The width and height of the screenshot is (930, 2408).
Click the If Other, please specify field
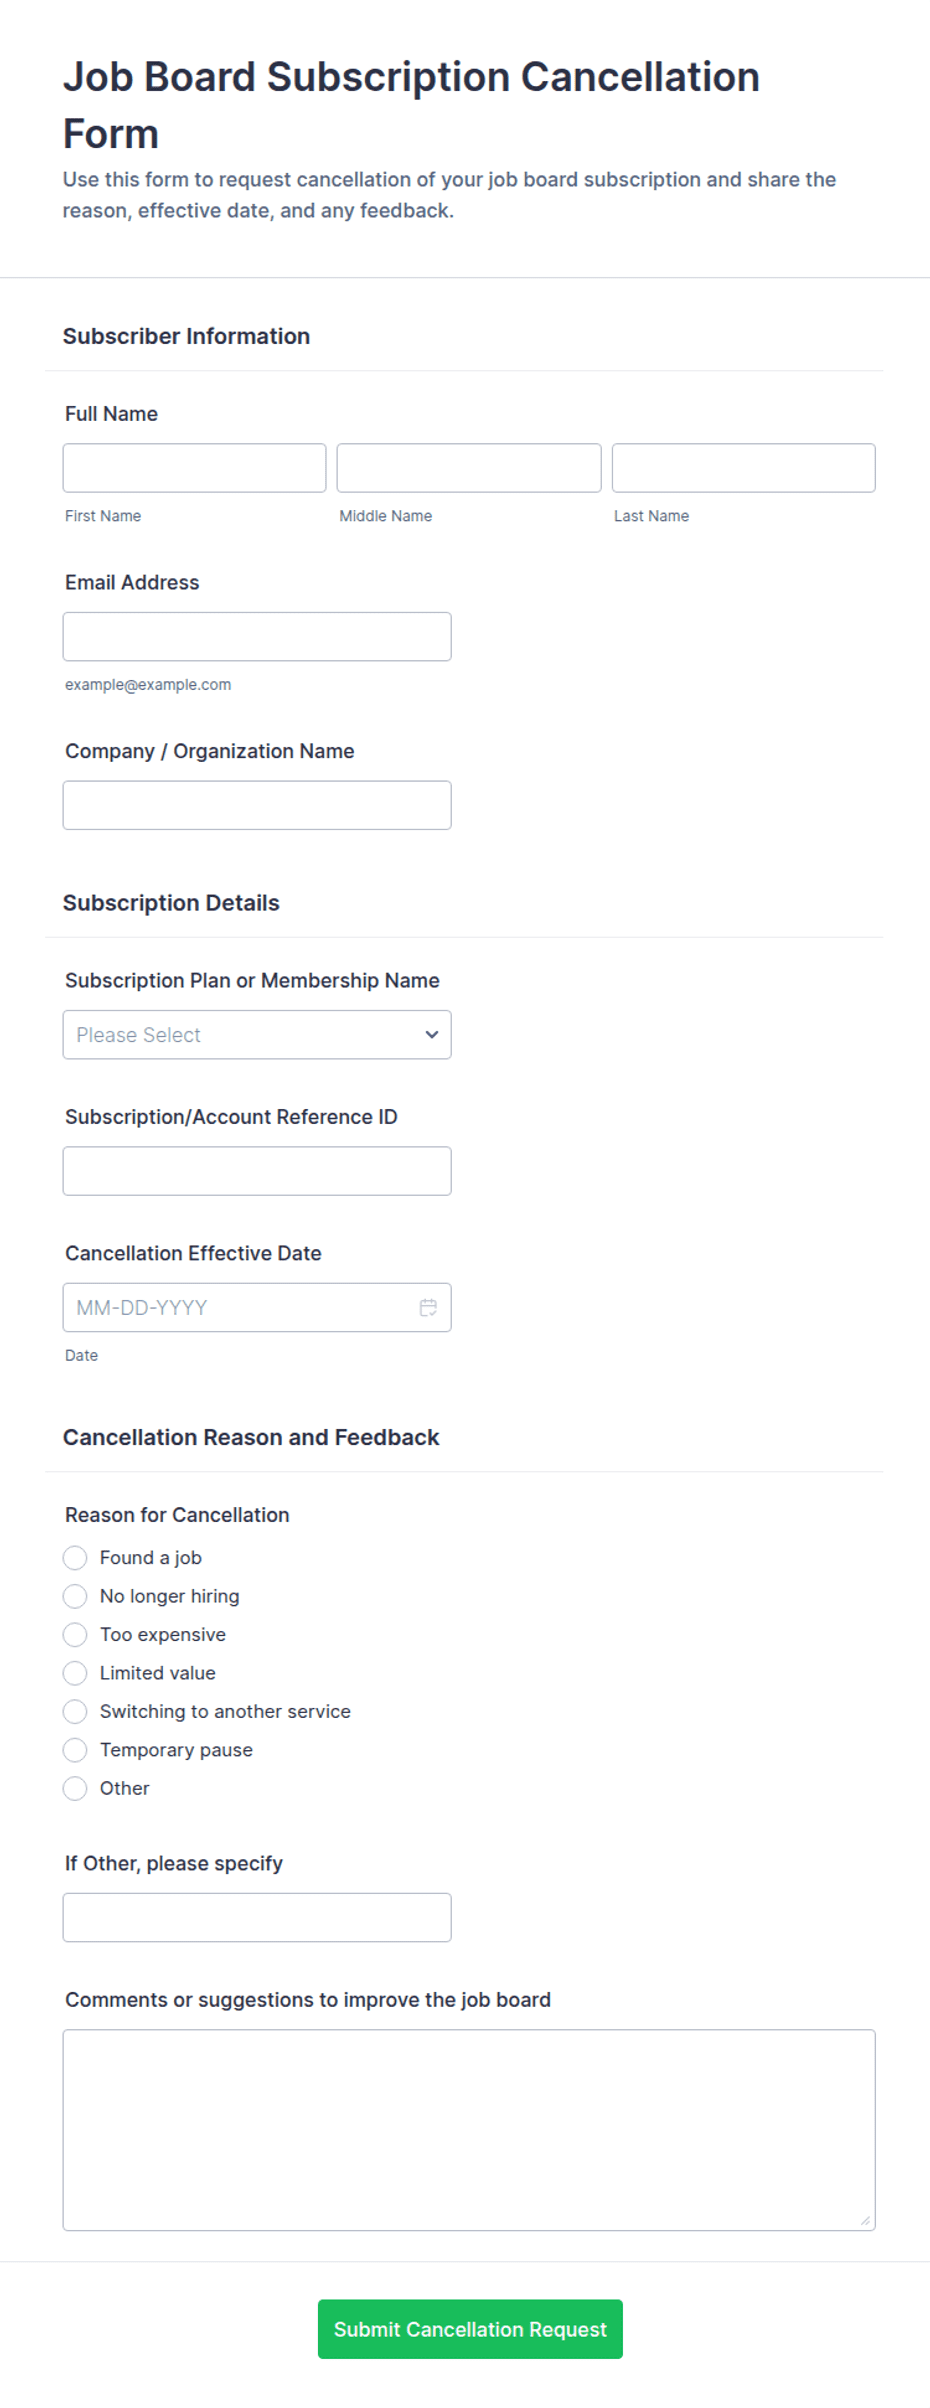point(257,1917)
